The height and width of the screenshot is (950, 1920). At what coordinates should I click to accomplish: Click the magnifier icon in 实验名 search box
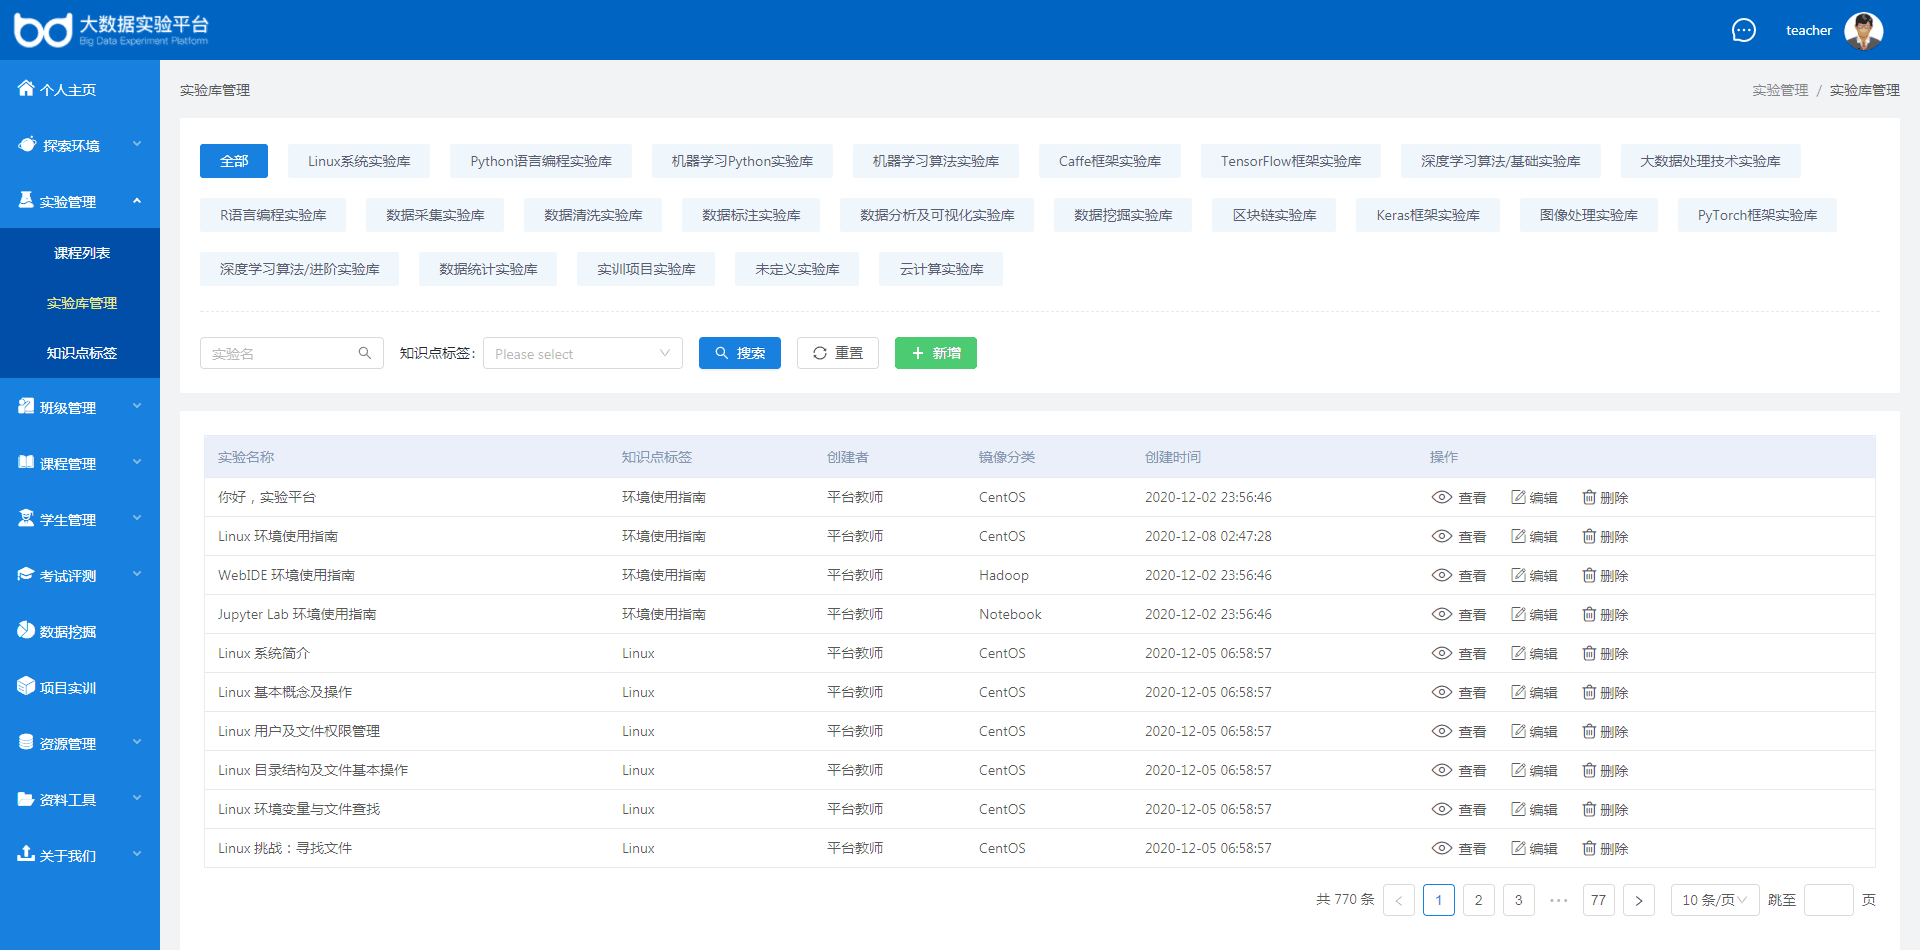365,353
